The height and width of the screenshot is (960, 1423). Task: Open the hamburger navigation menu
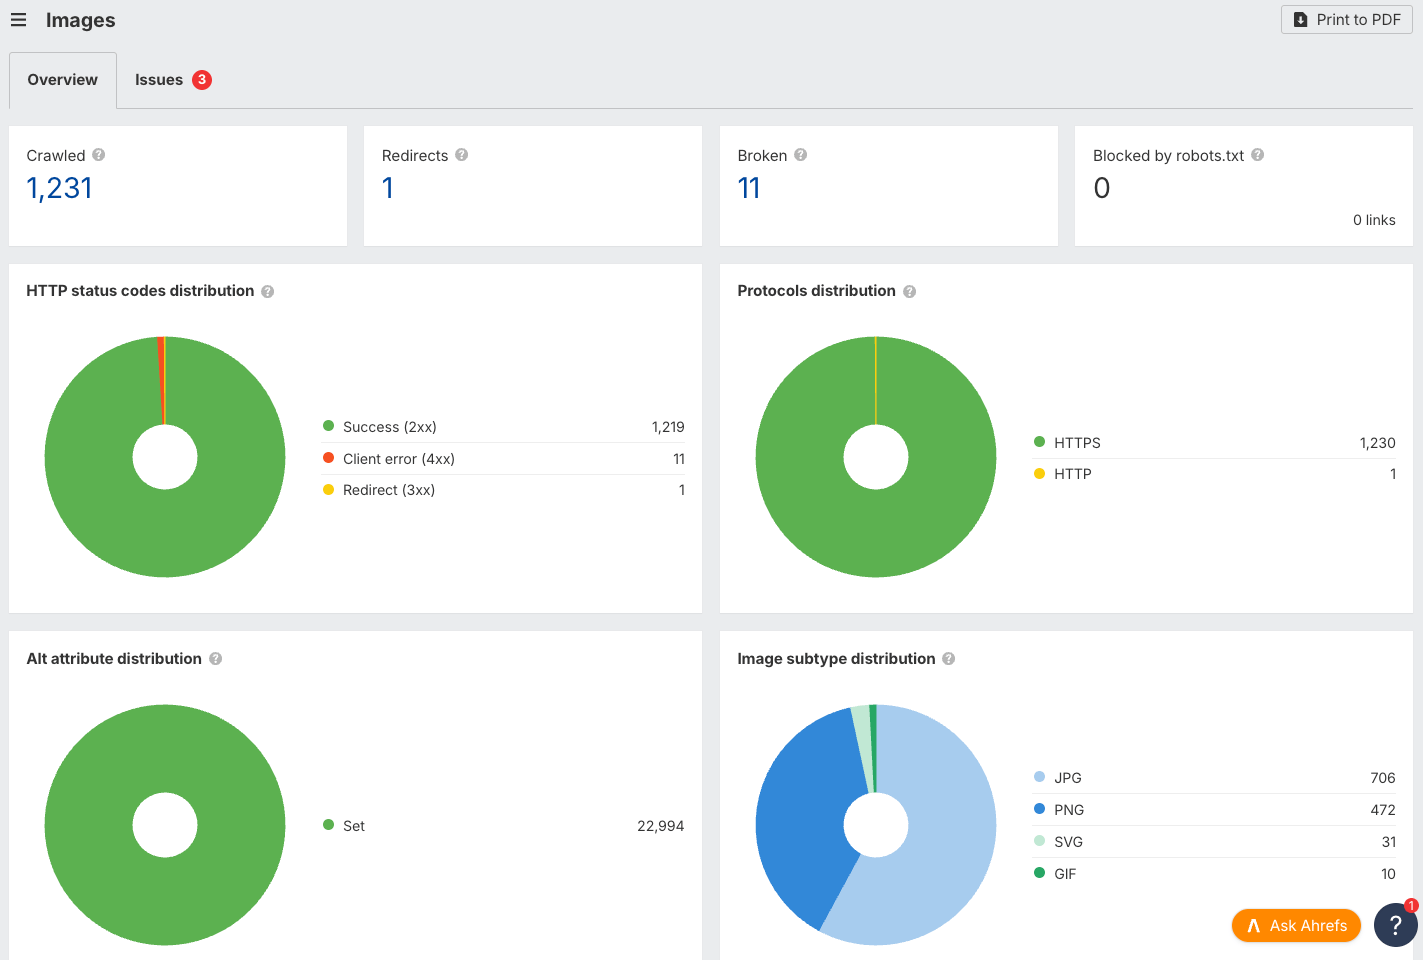18,20
